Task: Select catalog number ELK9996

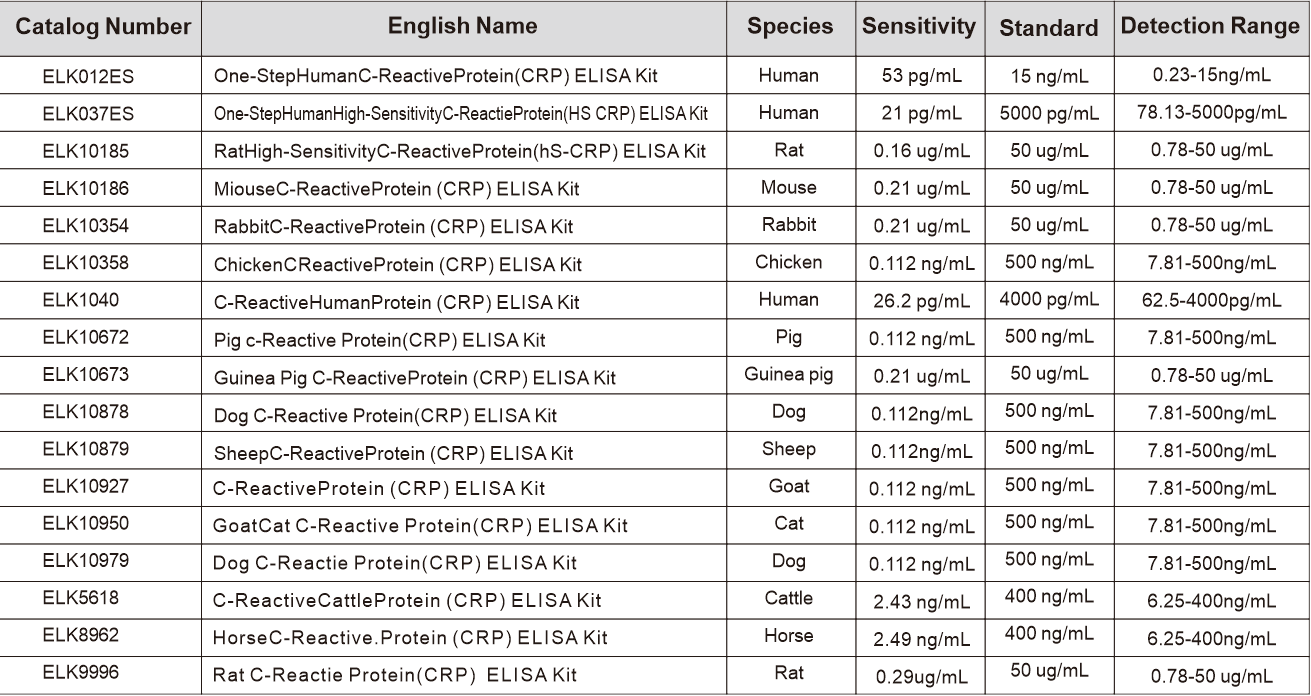Action: (81, 672)
